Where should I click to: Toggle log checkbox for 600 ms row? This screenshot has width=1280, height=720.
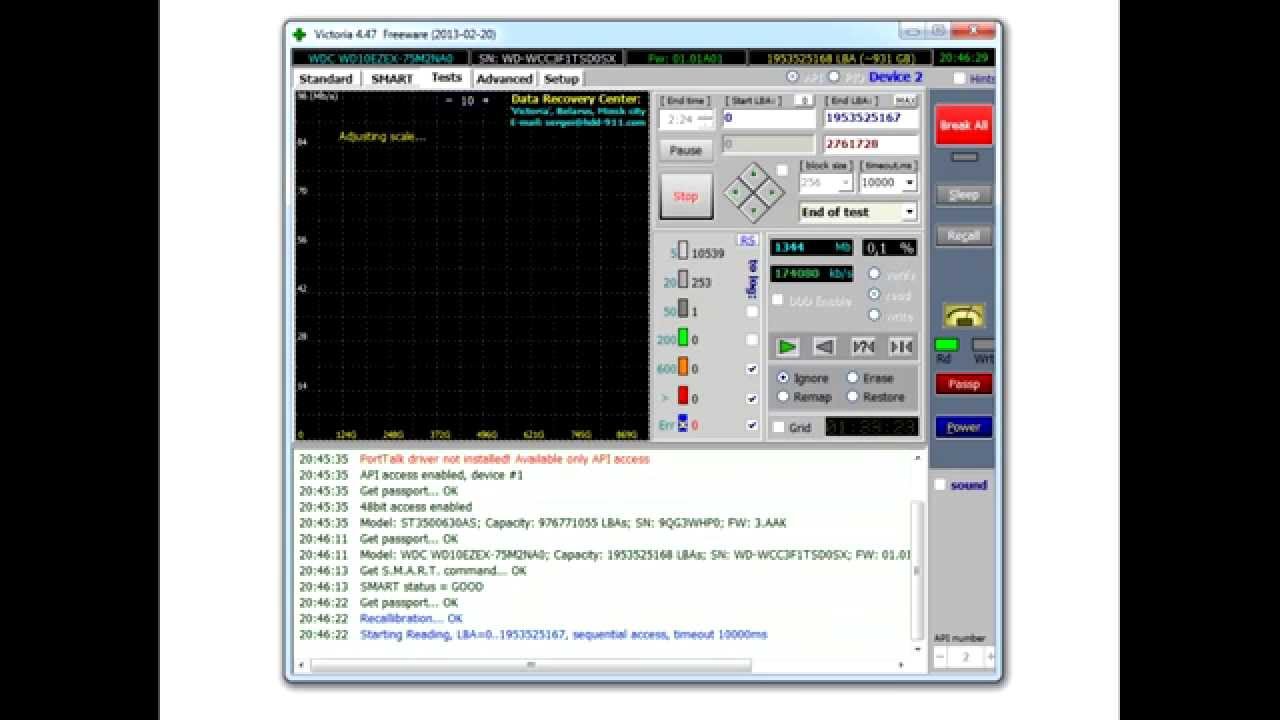click(752, 369)
